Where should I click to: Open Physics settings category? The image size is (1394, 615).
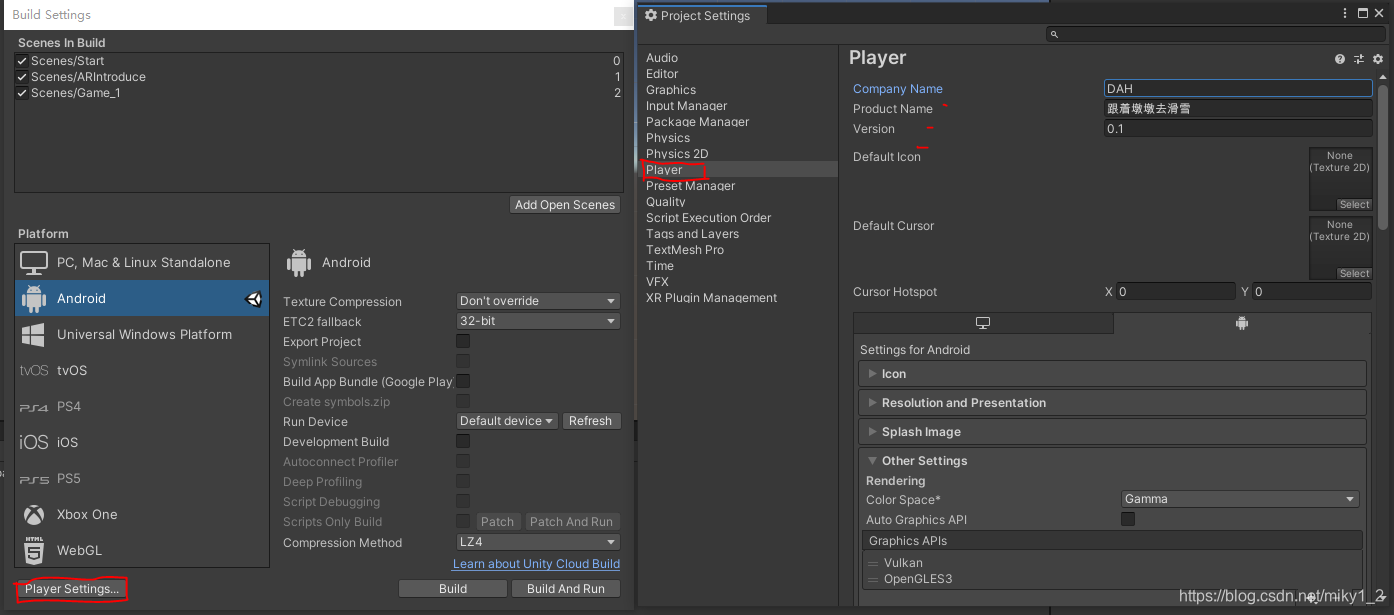click(x=668, y=138)
